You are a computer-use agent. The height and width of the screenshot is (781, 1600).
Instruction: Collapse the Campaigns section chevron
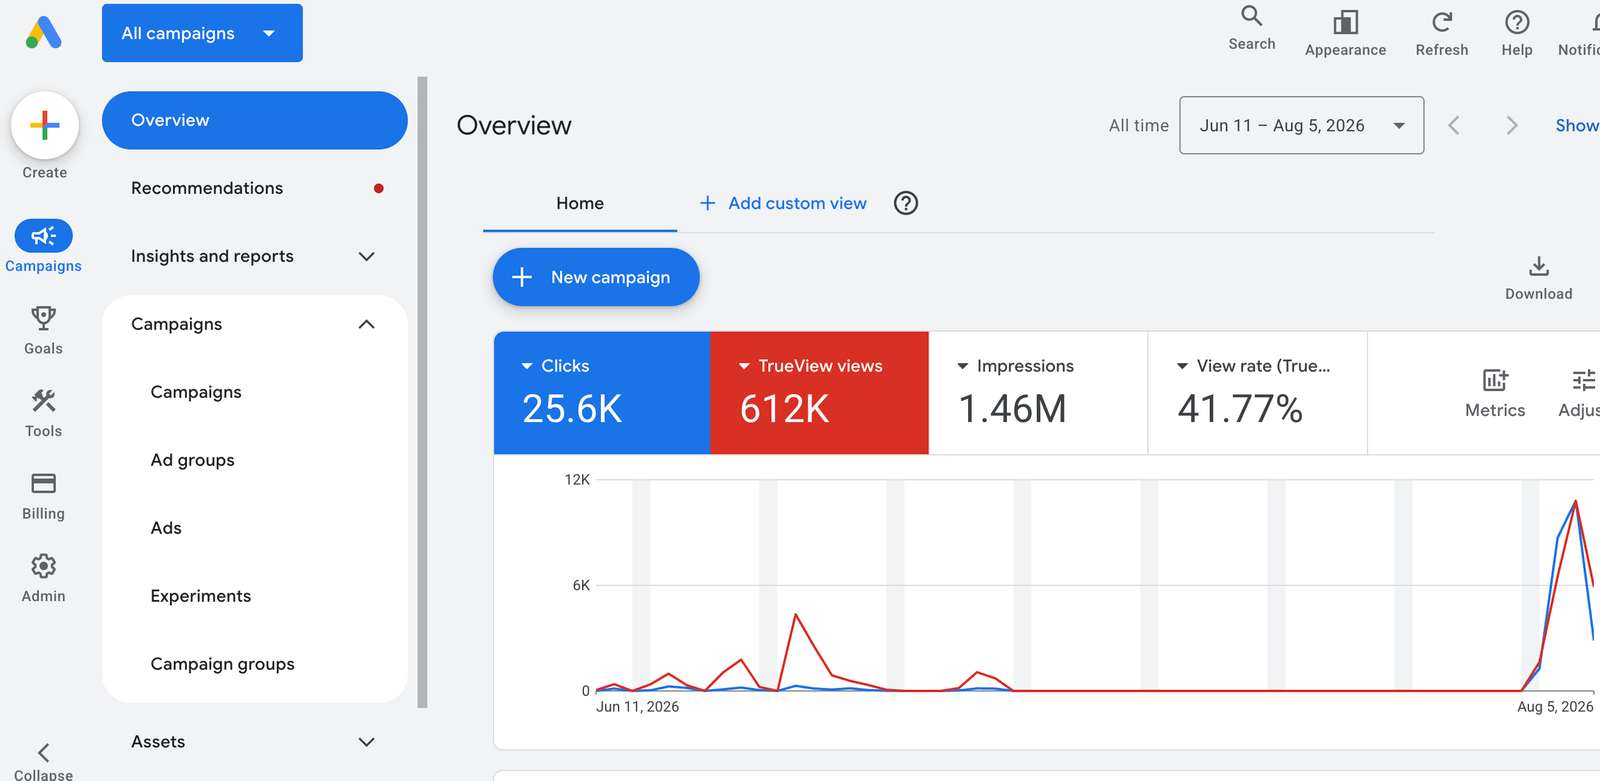366,324
